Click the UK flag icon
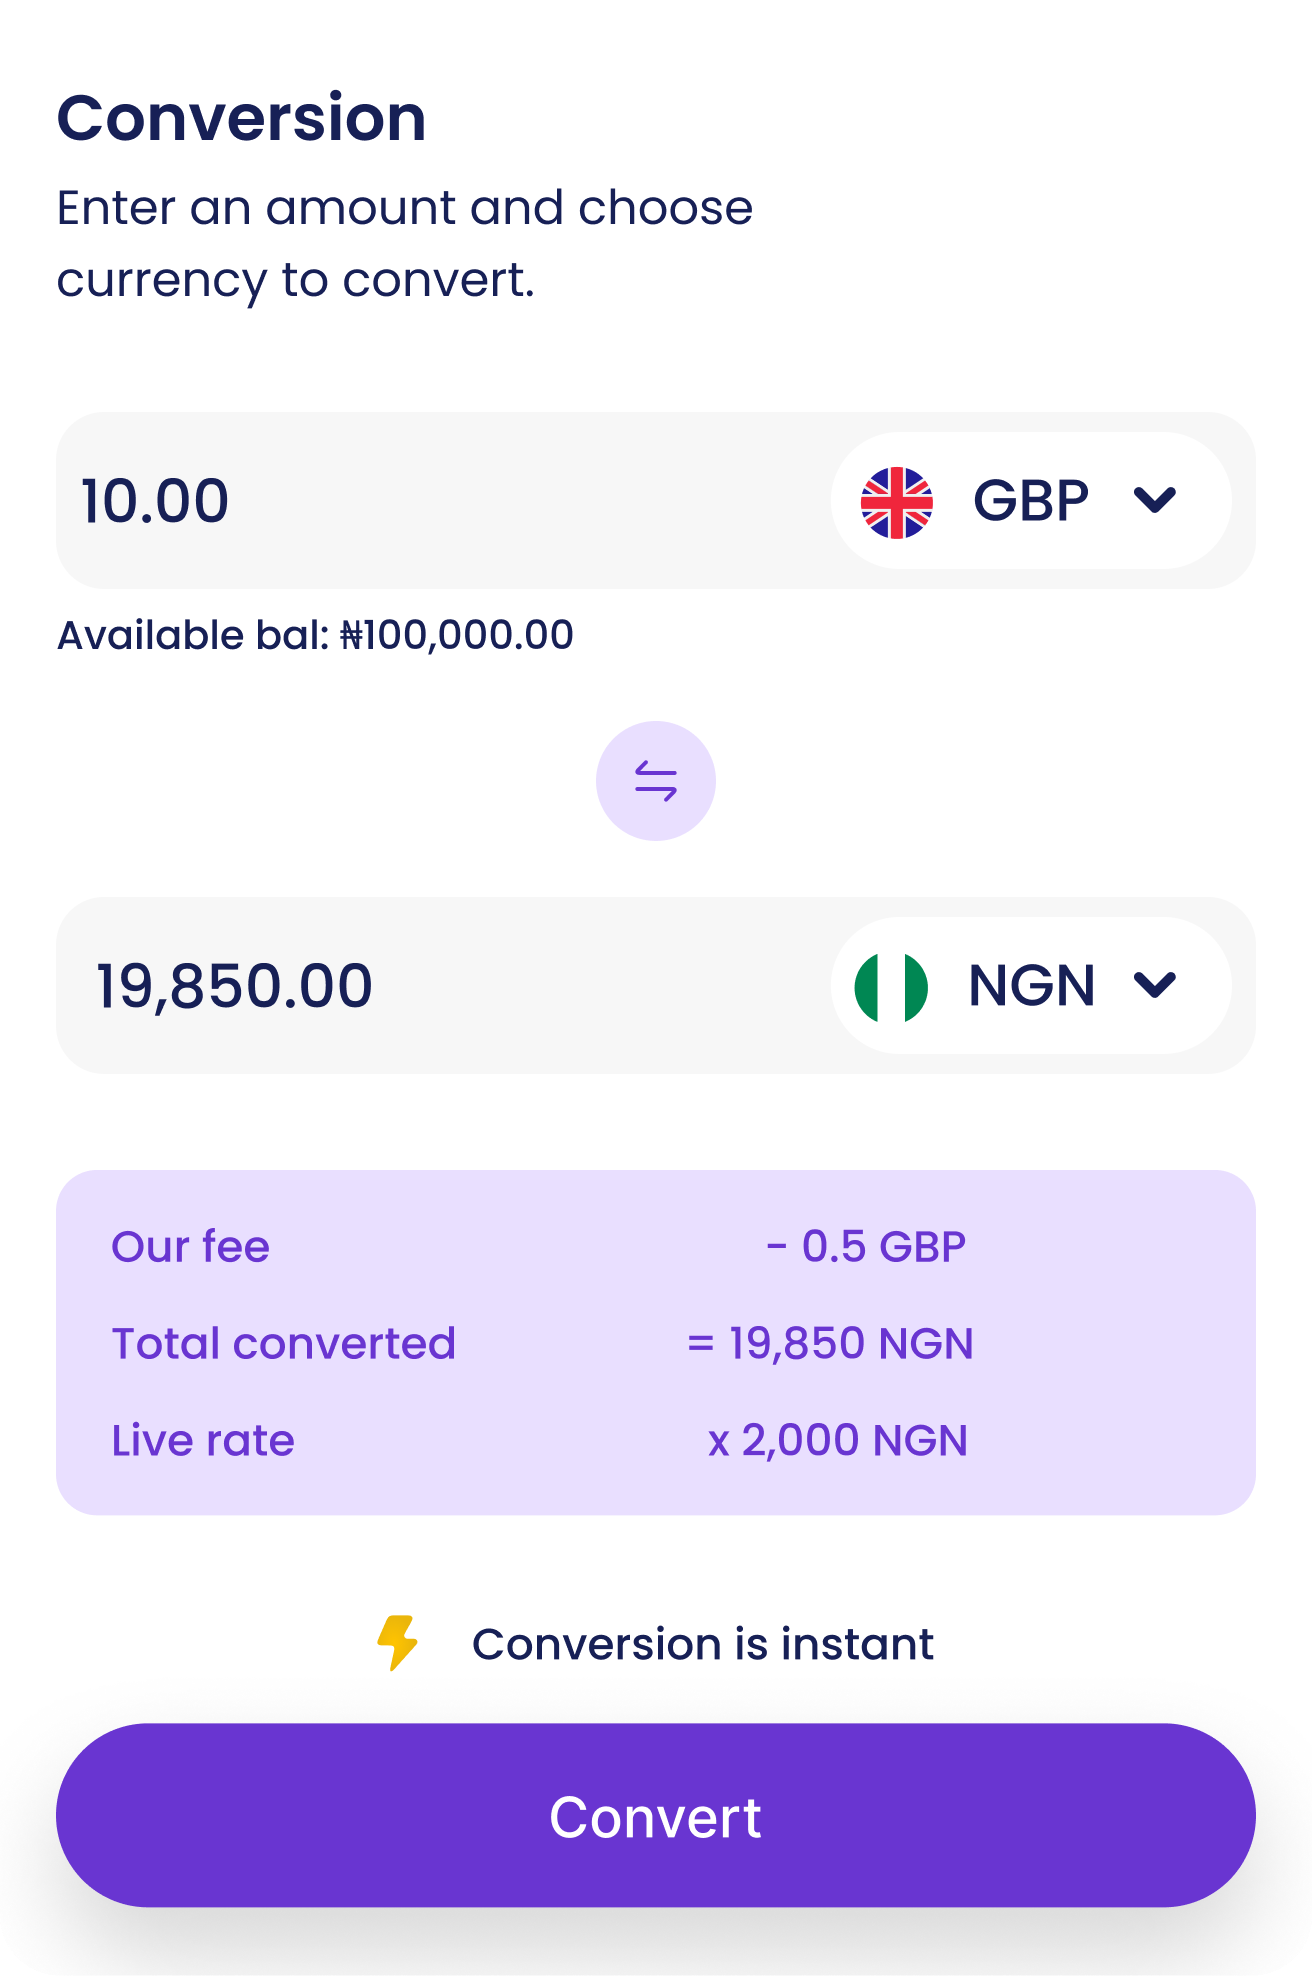 [x=897, y=502]
